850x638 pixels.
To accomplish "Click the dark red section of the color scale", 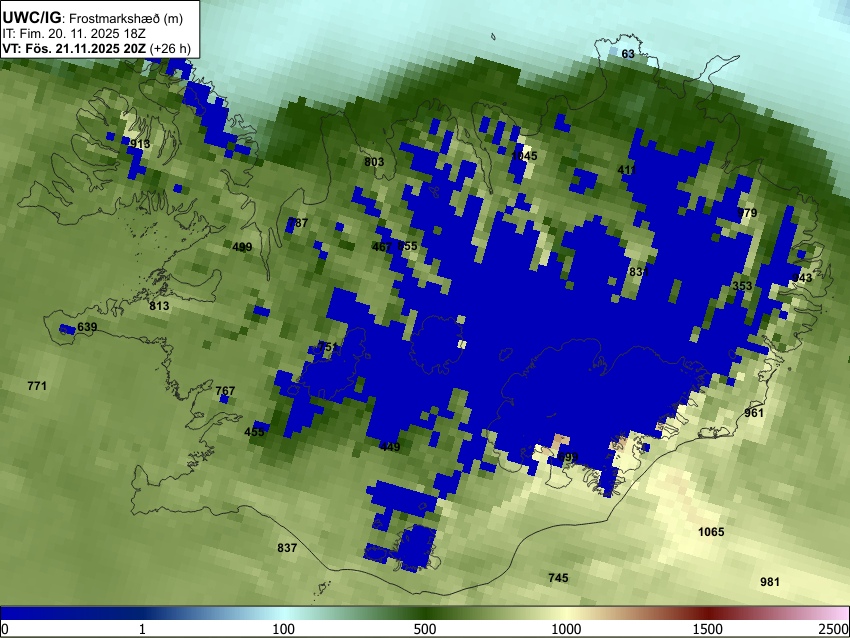I will pos(708,614).
